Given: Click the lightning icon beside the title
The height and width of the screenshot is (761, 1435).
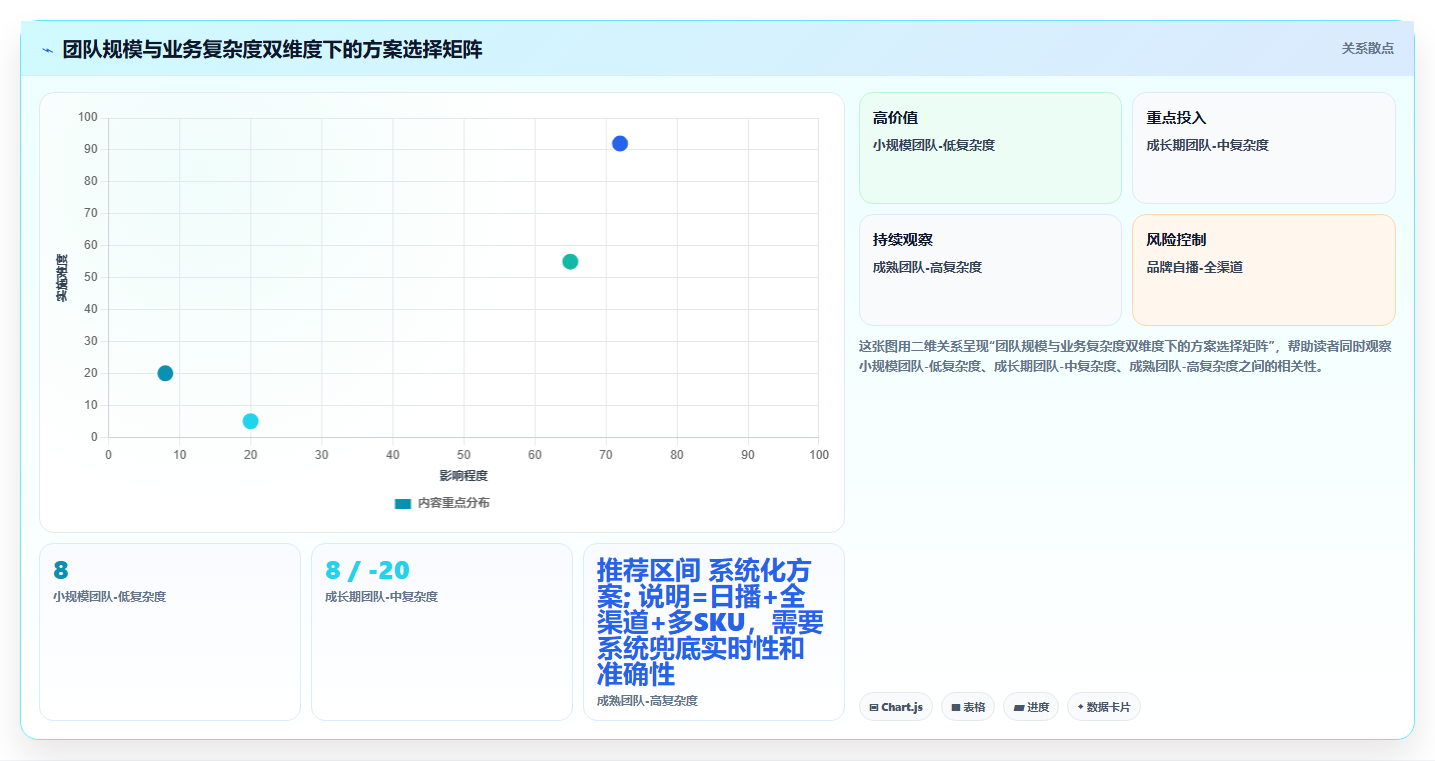Looking at the screenshot, I should 47,50.
